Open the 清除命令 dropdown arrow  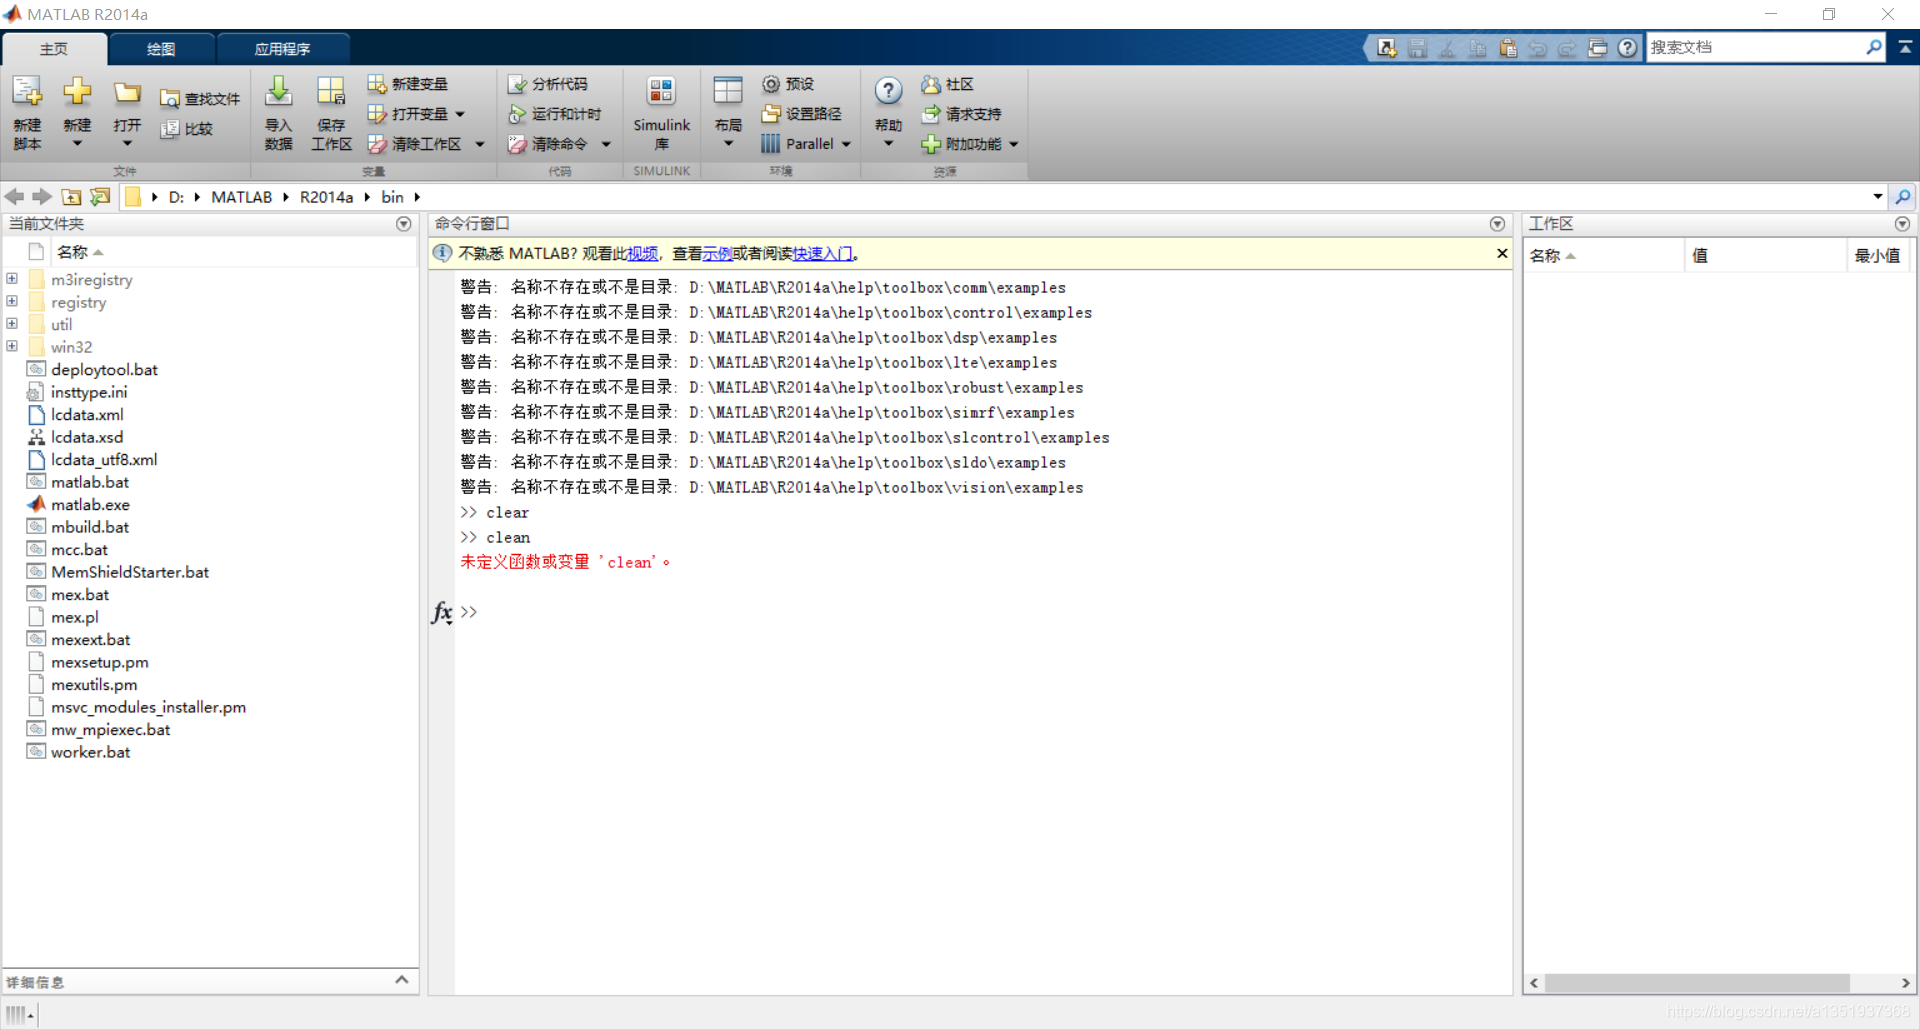coord(606,144)
